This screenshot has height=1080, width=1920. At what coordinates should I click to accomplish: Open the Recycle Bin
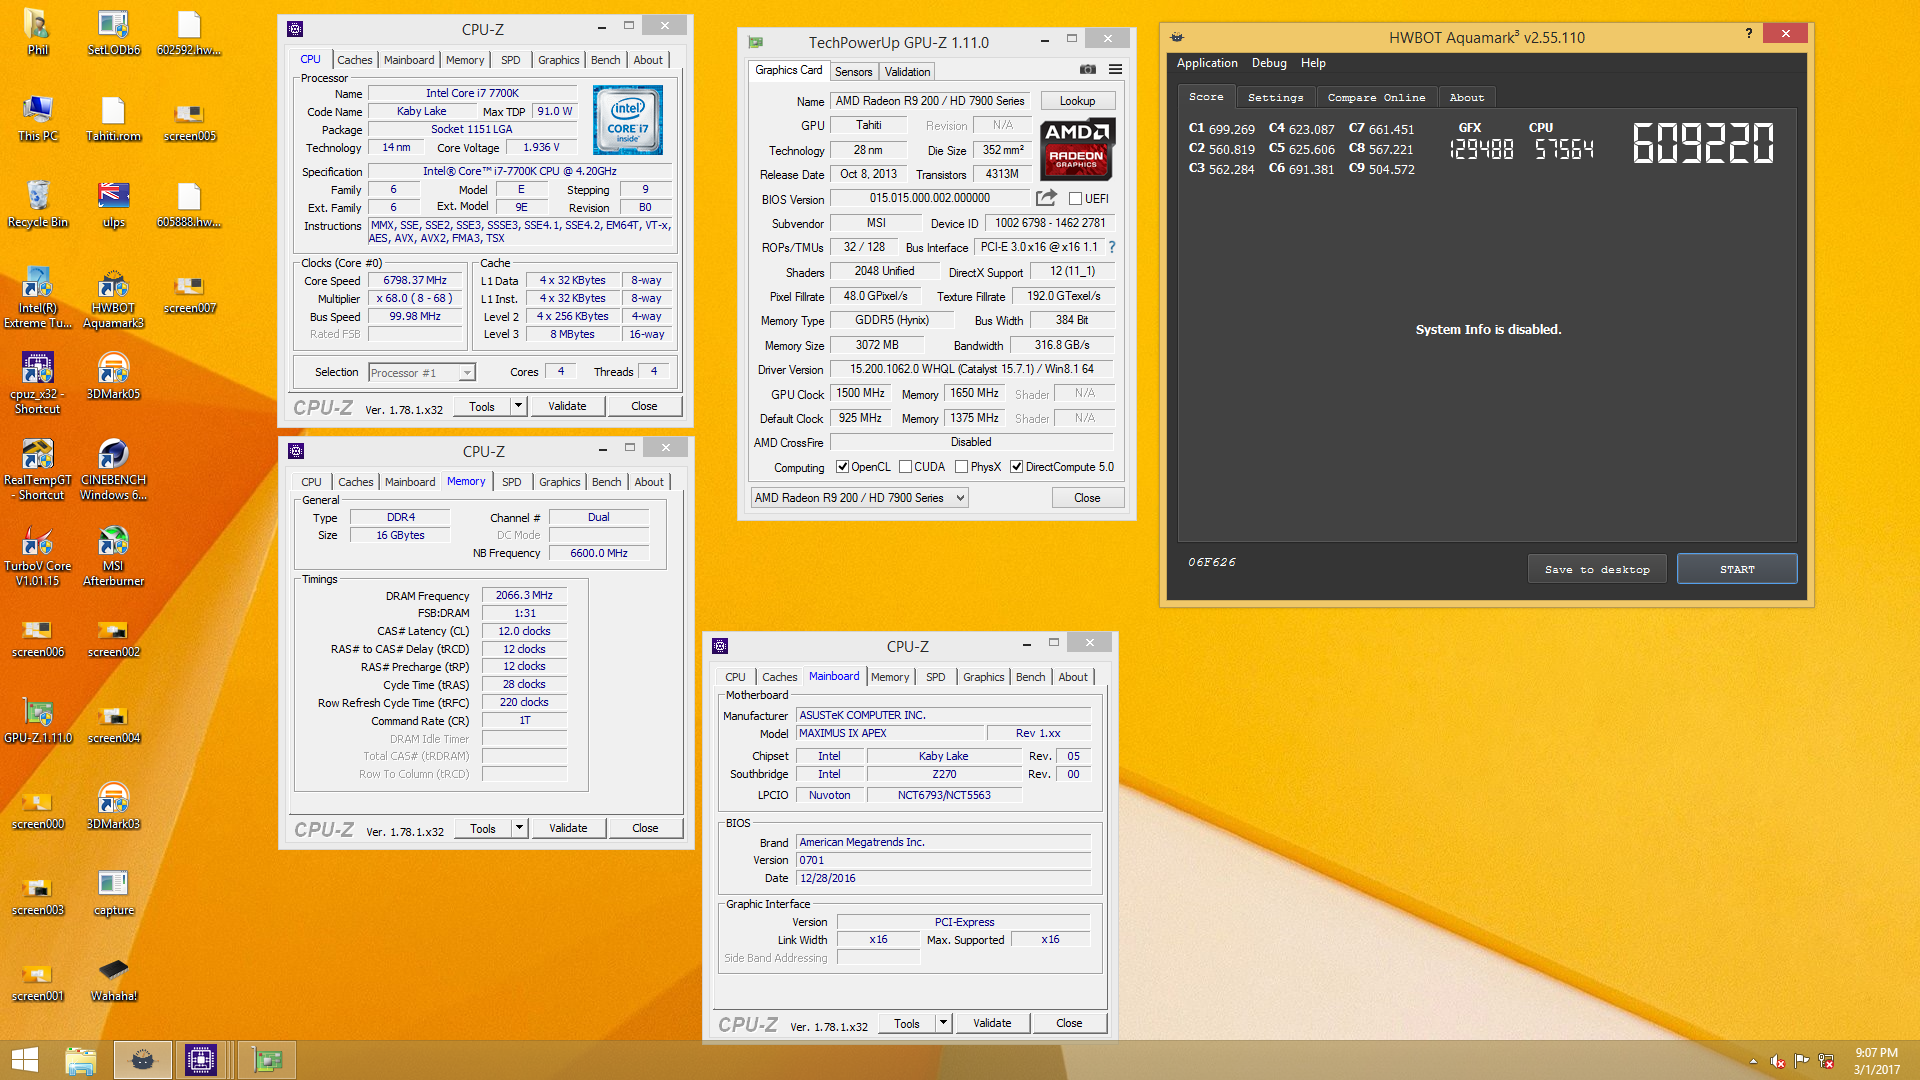(x=37, y=204)
